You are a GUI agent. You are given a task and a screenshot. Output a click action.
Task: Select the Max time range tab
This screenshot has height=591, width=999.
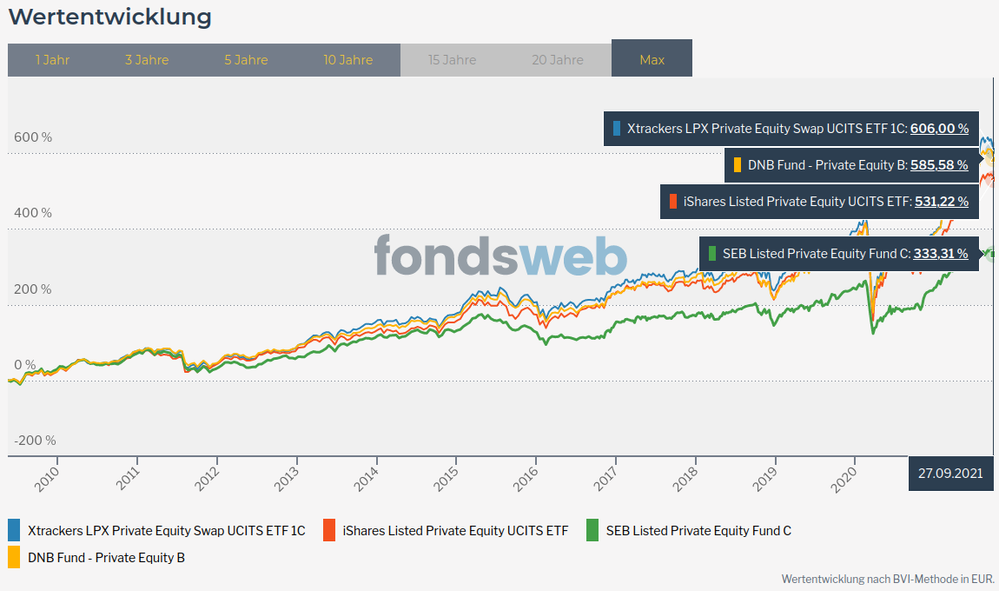click(652, 60)
